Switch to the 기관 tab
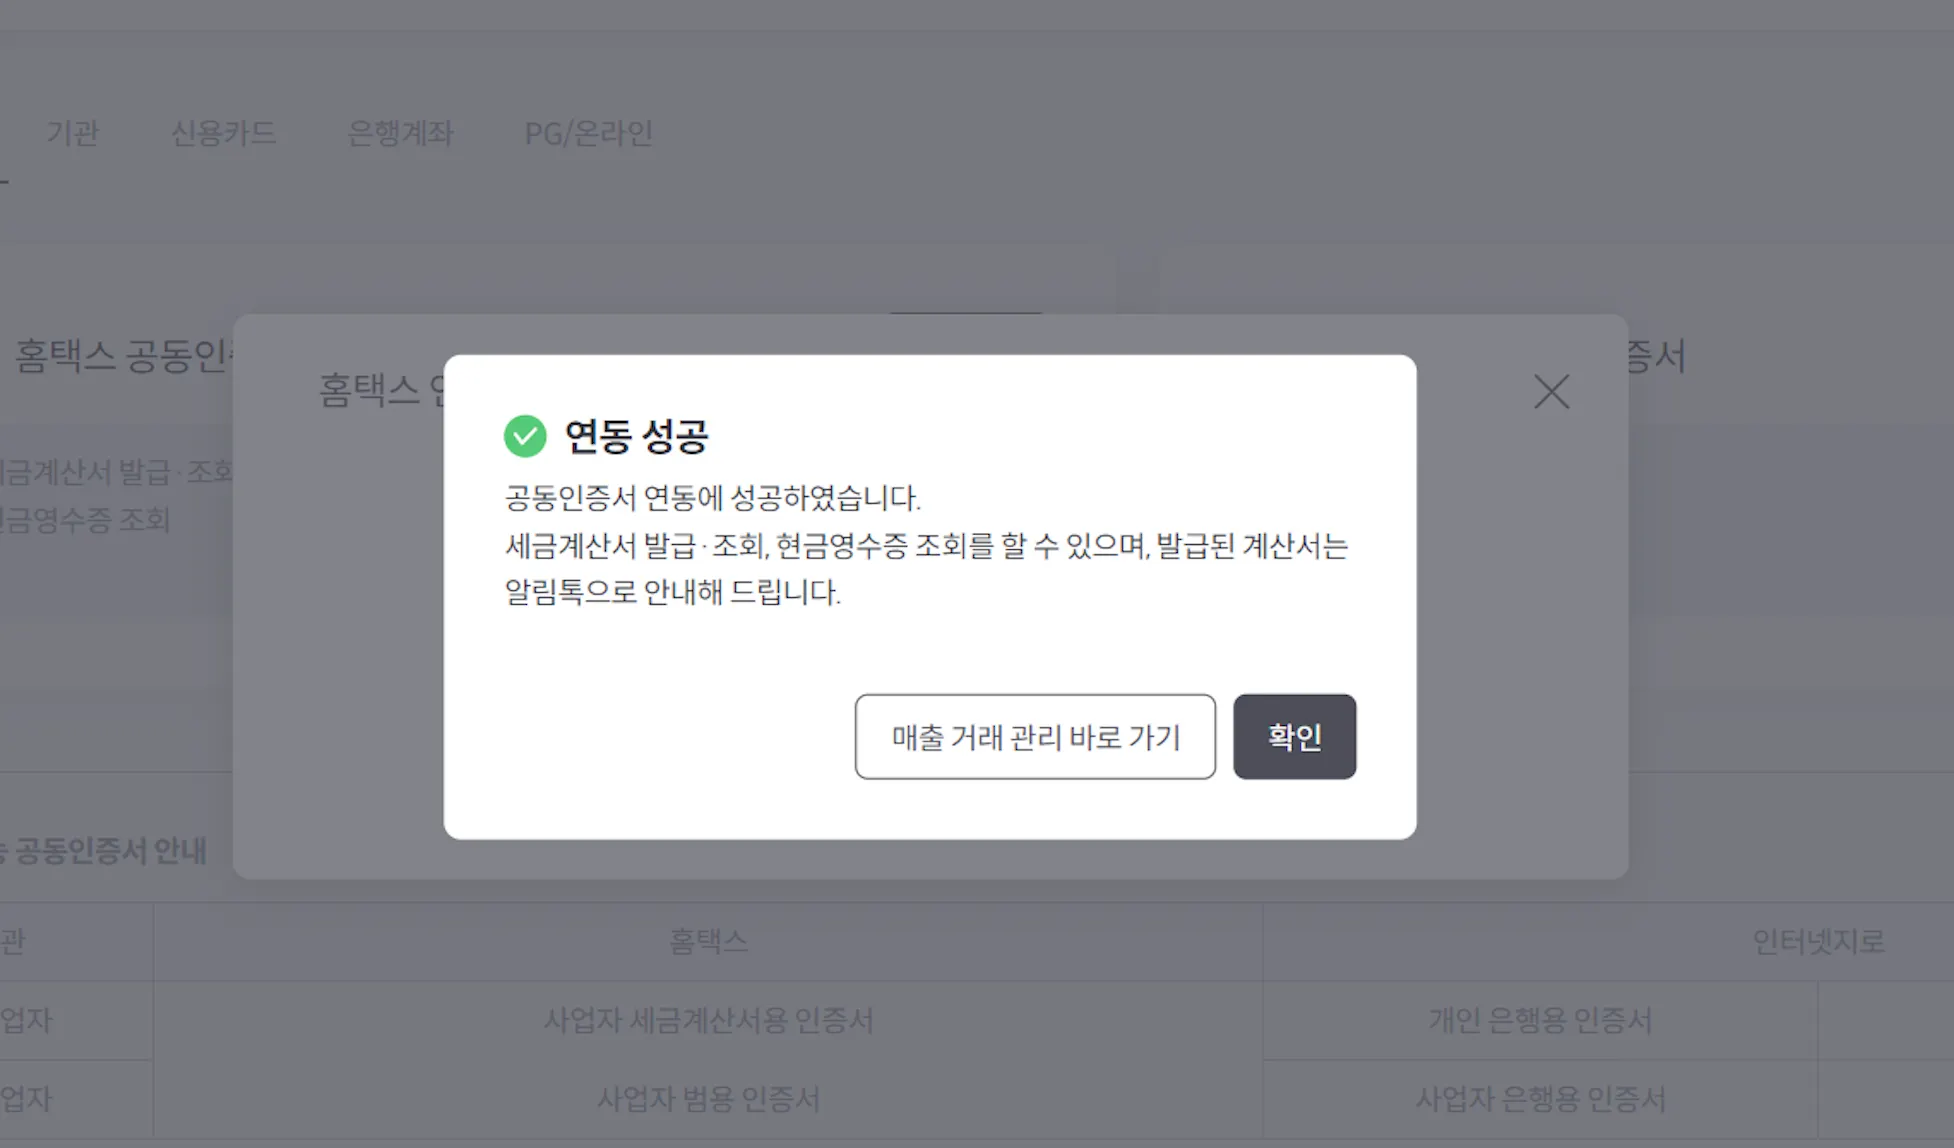 (73, 133)
